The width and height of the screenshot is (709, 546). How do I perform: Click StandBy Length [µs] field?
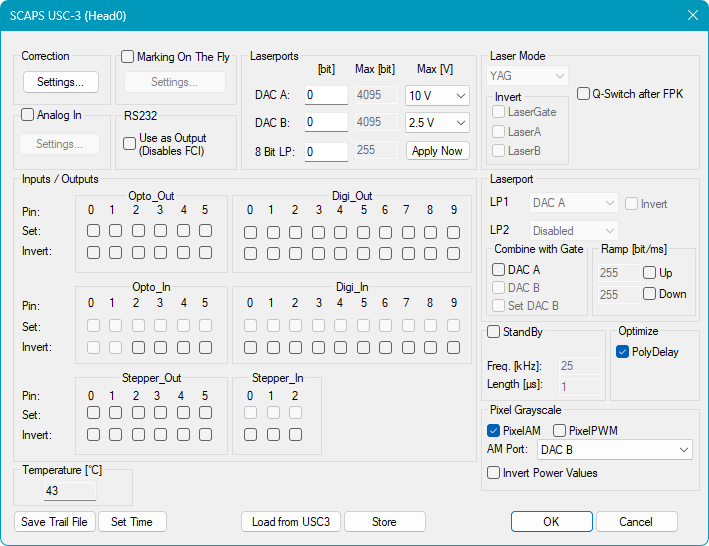coord(580,386)
